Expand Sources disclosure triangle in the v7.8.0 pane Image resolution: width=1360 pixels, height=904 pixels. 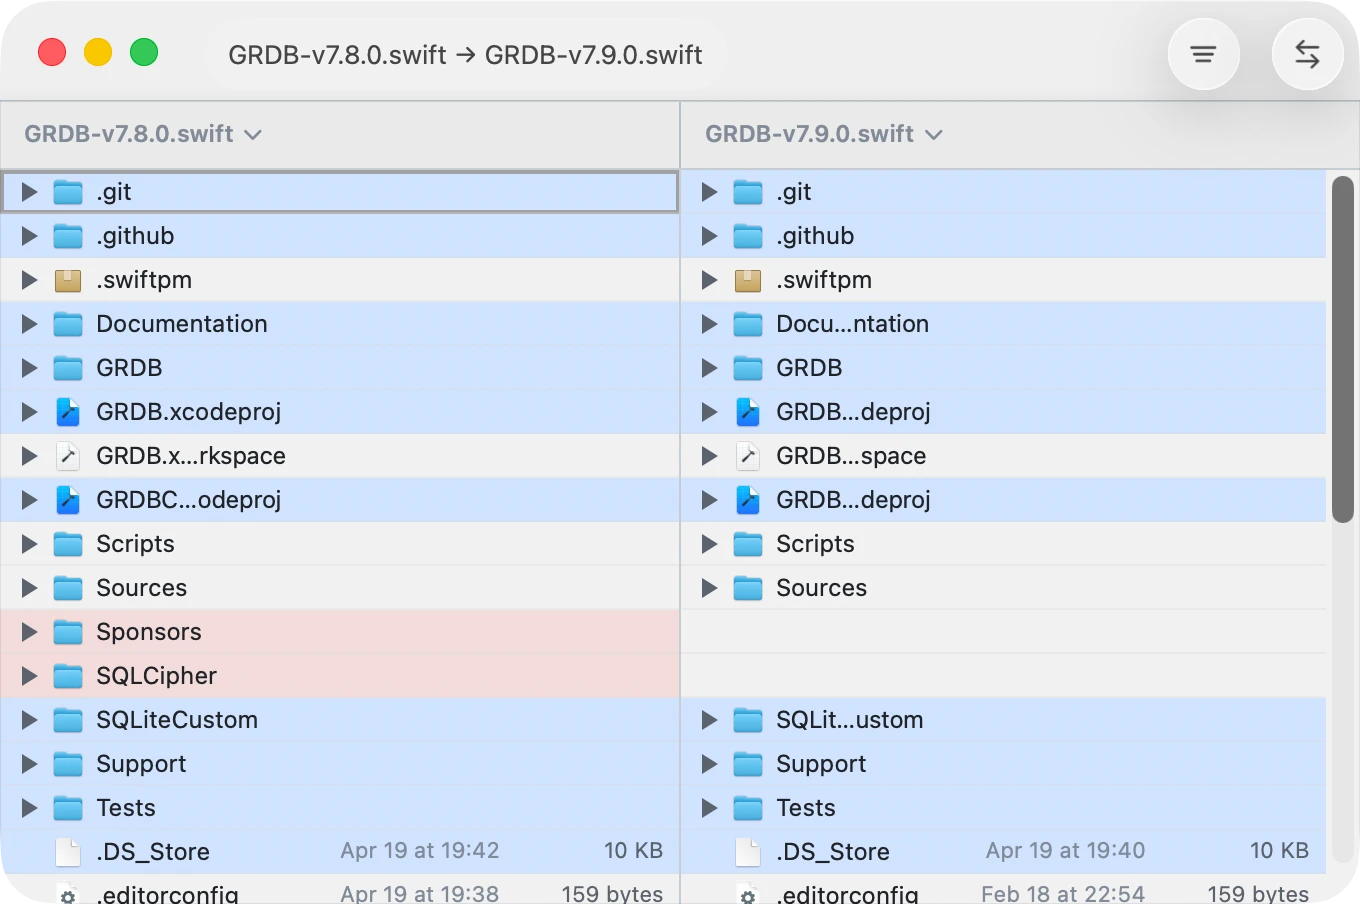coord(29,588)
